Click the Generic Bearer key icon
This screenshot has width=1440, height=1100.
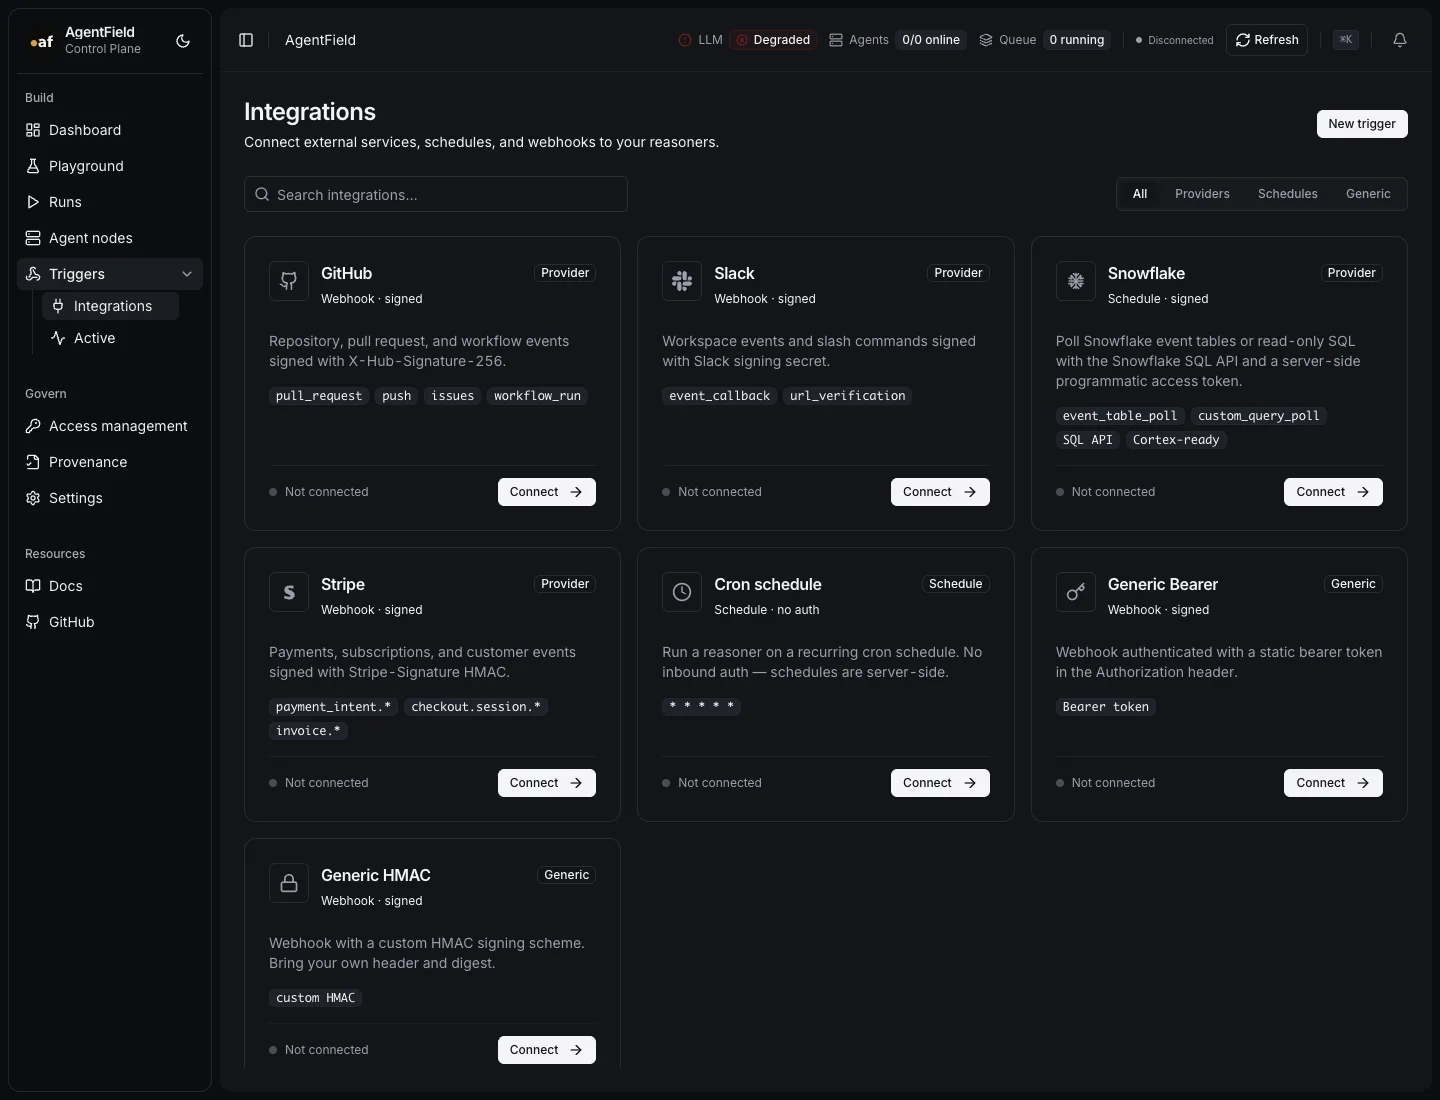point(1076,592)
